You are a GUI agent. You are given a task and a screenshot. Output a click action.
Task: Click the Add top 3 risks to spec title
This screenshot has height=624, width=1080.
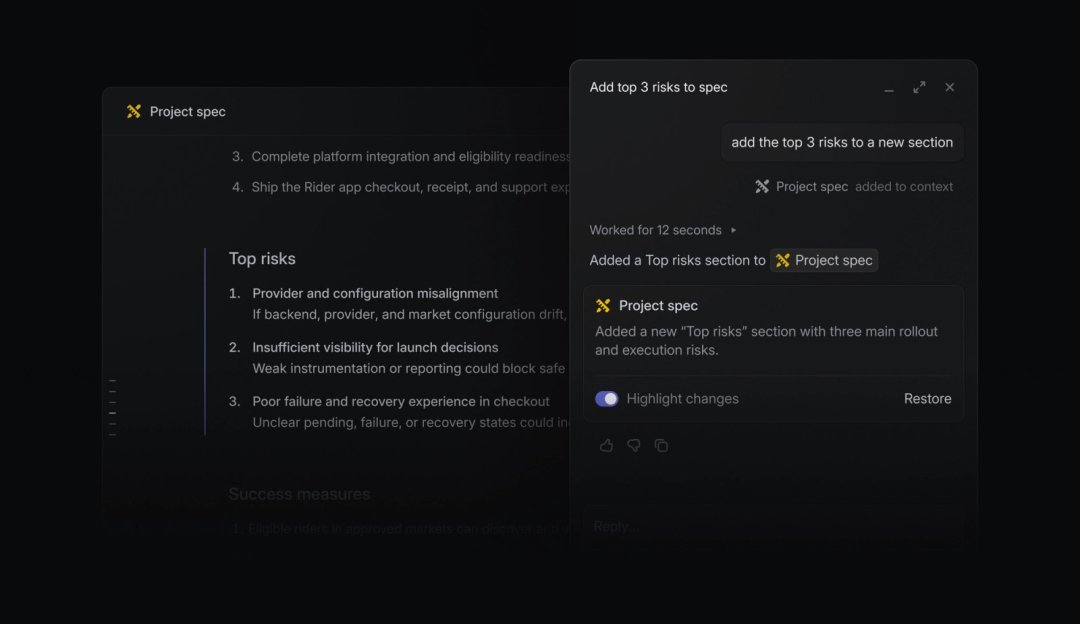click(x=658, y=87)
